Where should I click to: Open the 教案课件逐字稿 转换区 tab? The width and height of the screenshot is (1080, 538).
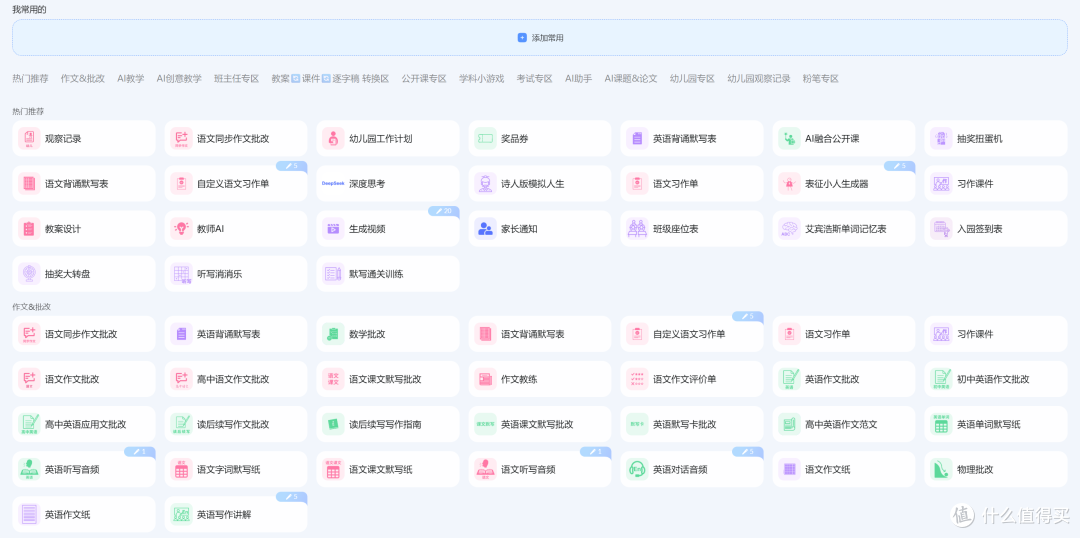(x=330, y=79)
